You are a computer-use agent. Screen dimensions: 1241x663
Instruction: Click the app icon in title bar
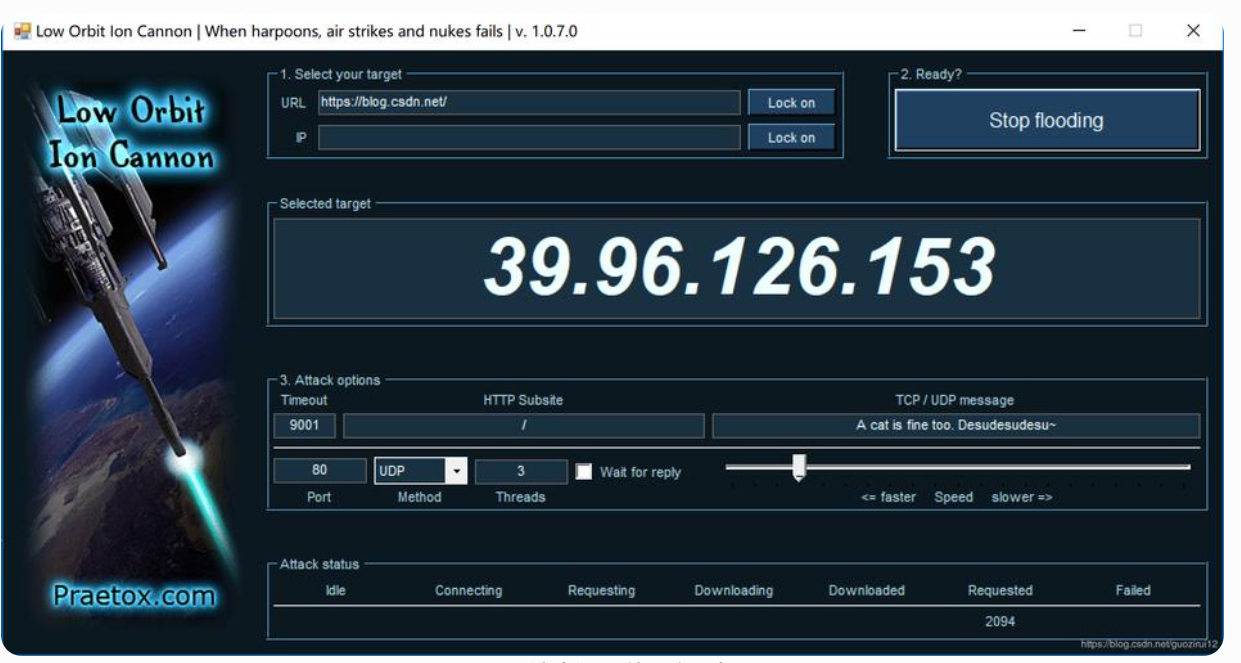(22, 31)
